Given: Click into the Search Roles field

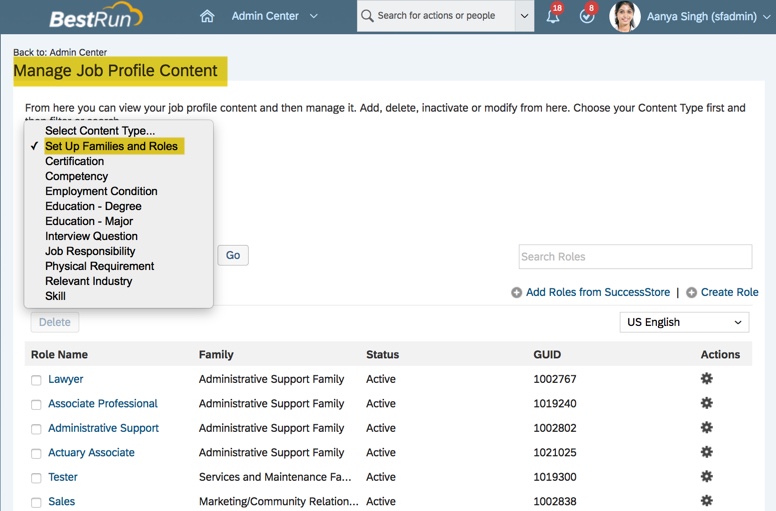Looking at the screenshot, I should pos(635,256).
